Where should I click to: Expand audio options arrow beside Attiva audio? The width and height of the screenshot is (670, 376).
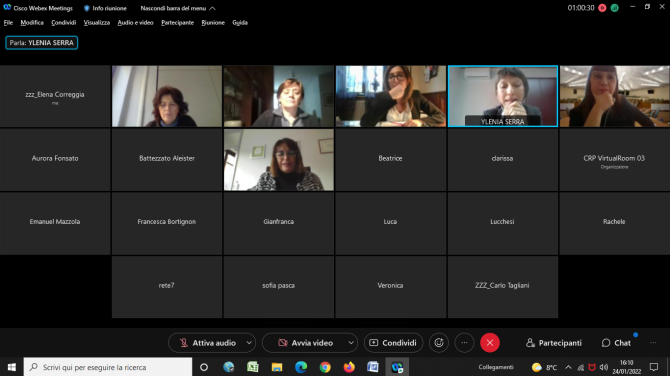[249, 343]
